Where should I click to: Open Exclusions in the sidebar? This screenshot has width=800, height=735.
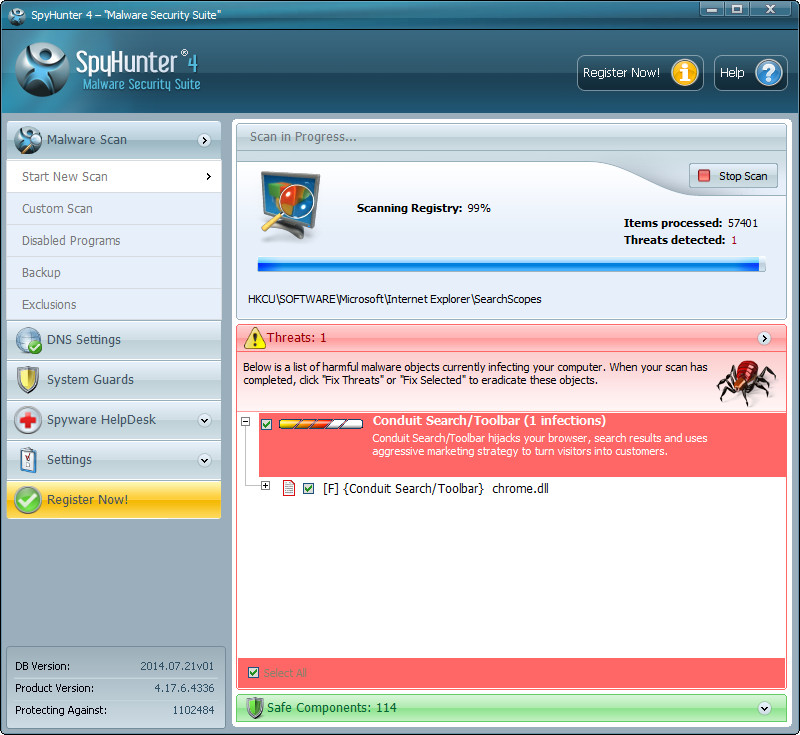coord(114,305)
